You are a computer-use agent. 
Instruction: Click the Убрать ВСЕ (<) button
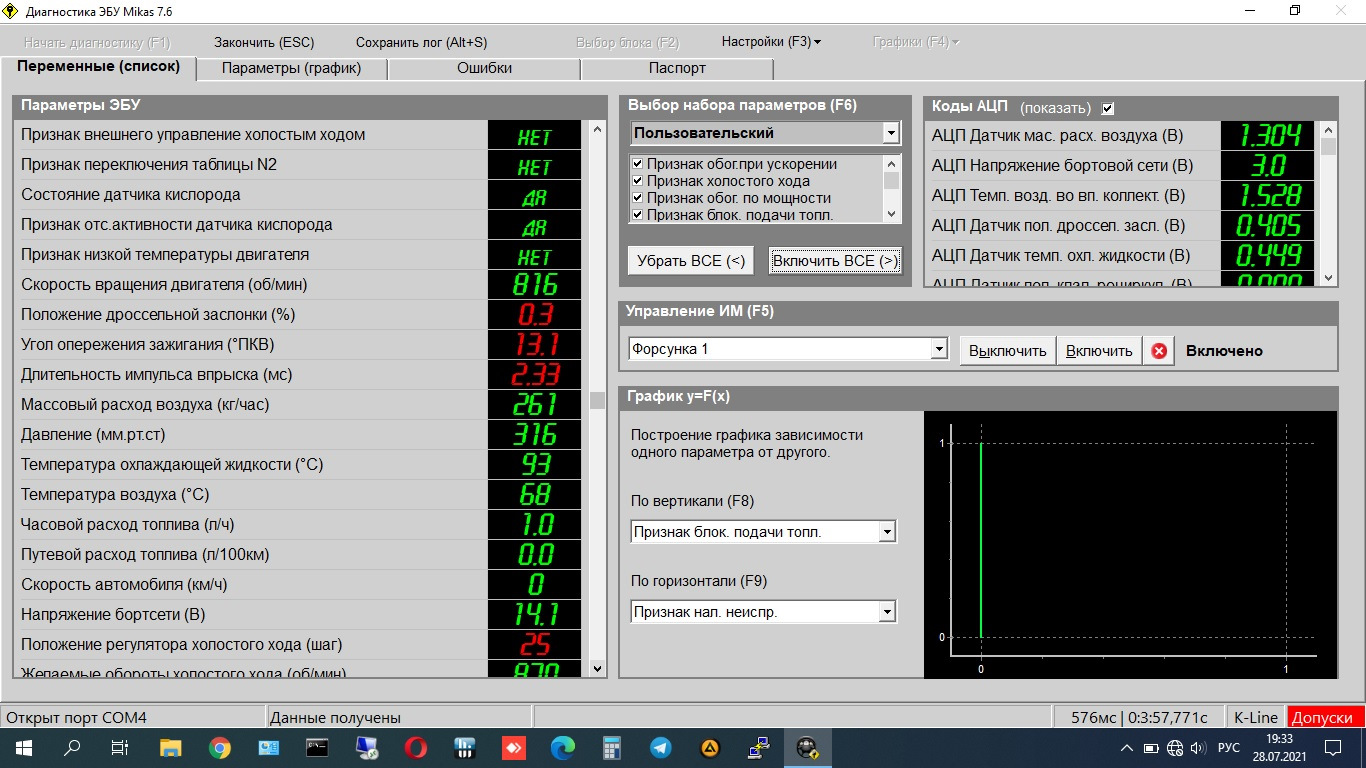coord(692,261)
